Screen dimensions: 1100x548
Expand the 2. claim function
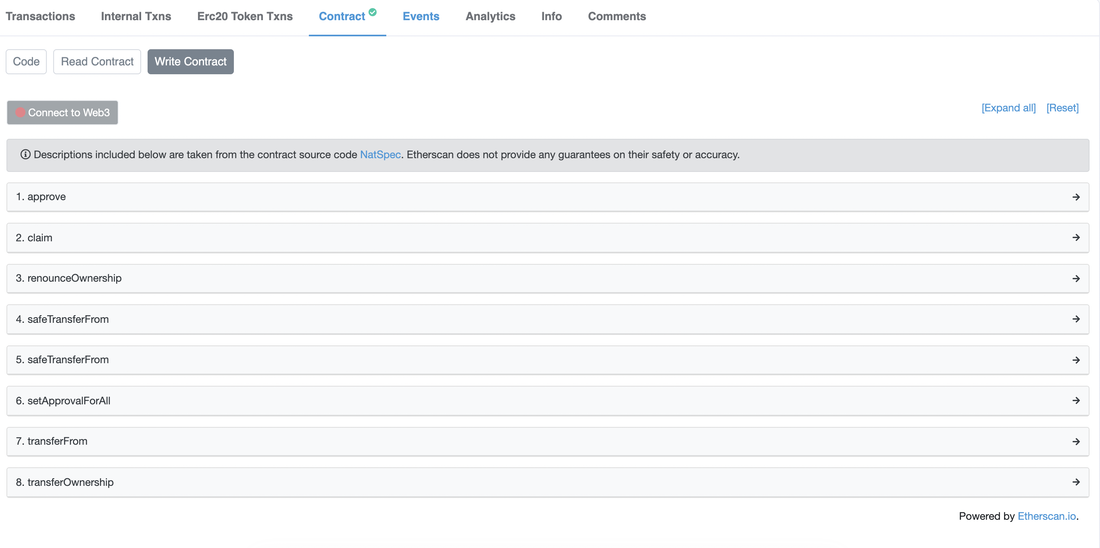[548, 238]
